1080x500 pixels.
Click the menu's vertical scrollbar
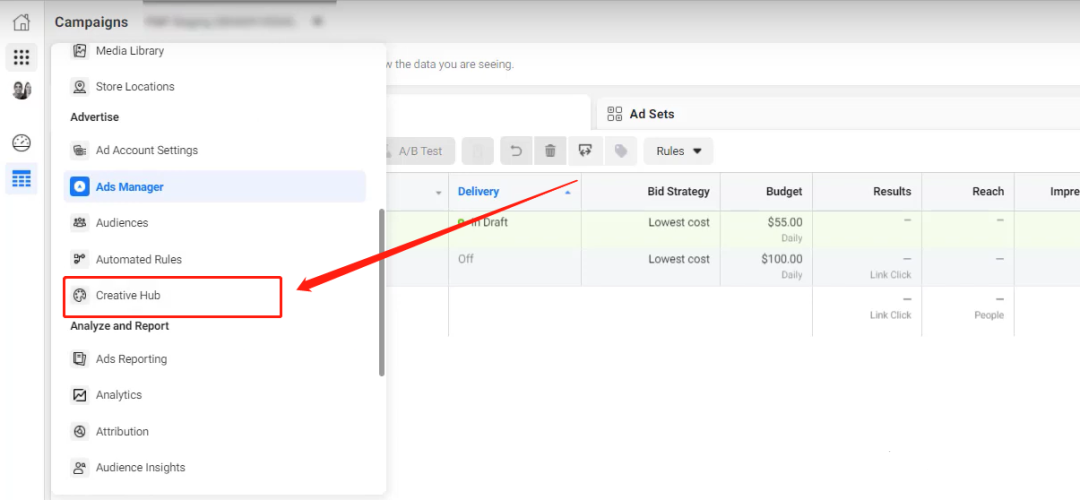(x=382, y=293)
